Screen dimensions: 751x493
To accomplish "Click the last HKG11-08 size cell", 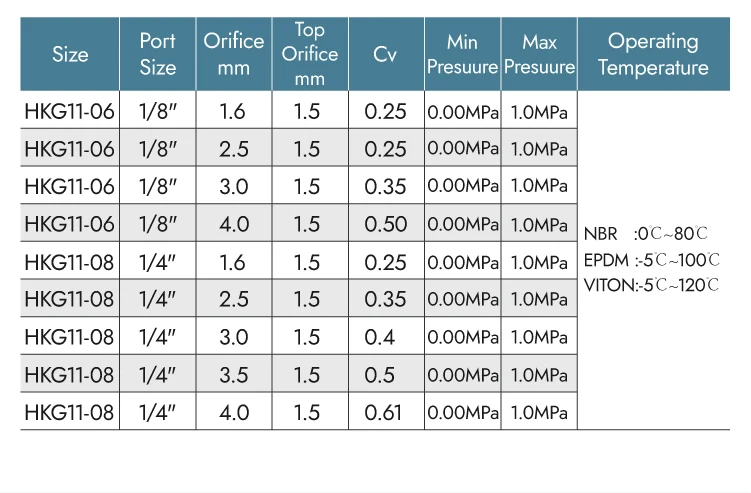I will coord(70,411).
